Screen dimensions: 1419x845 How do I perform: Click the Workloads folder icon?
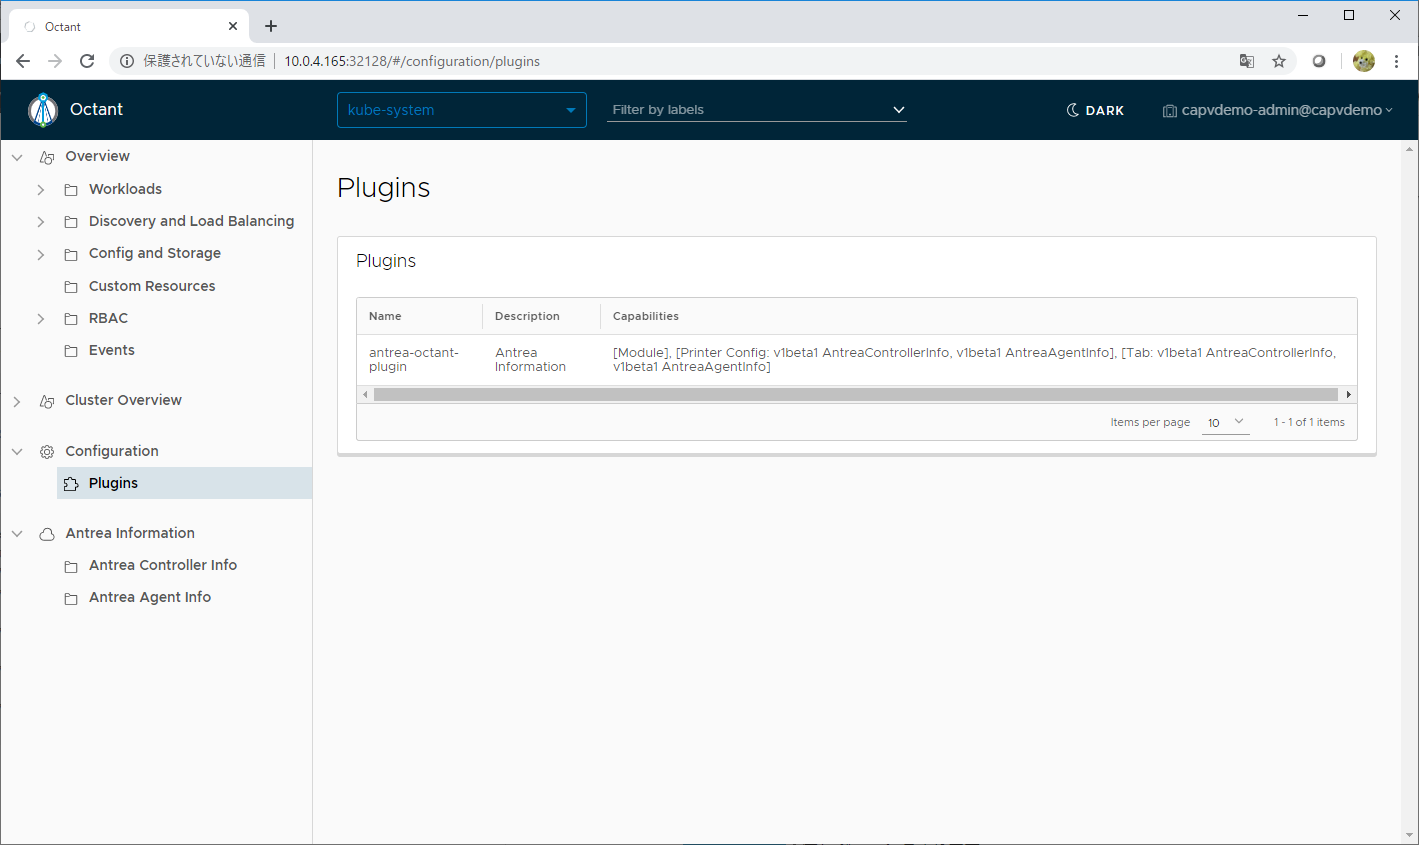(71, 190)
